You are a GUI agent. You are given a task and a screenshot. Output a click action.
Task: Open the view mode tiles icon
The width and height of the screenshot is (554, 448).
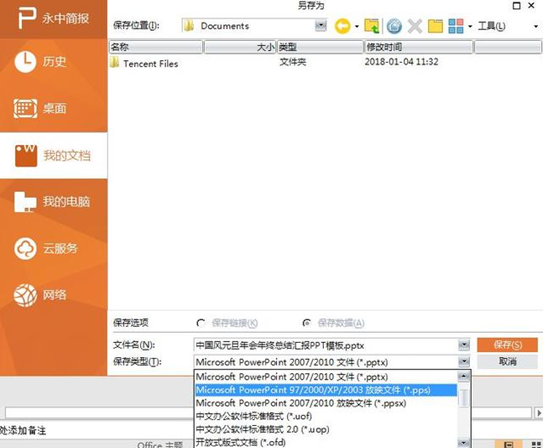pyautogui.click(x=456, y=26)
